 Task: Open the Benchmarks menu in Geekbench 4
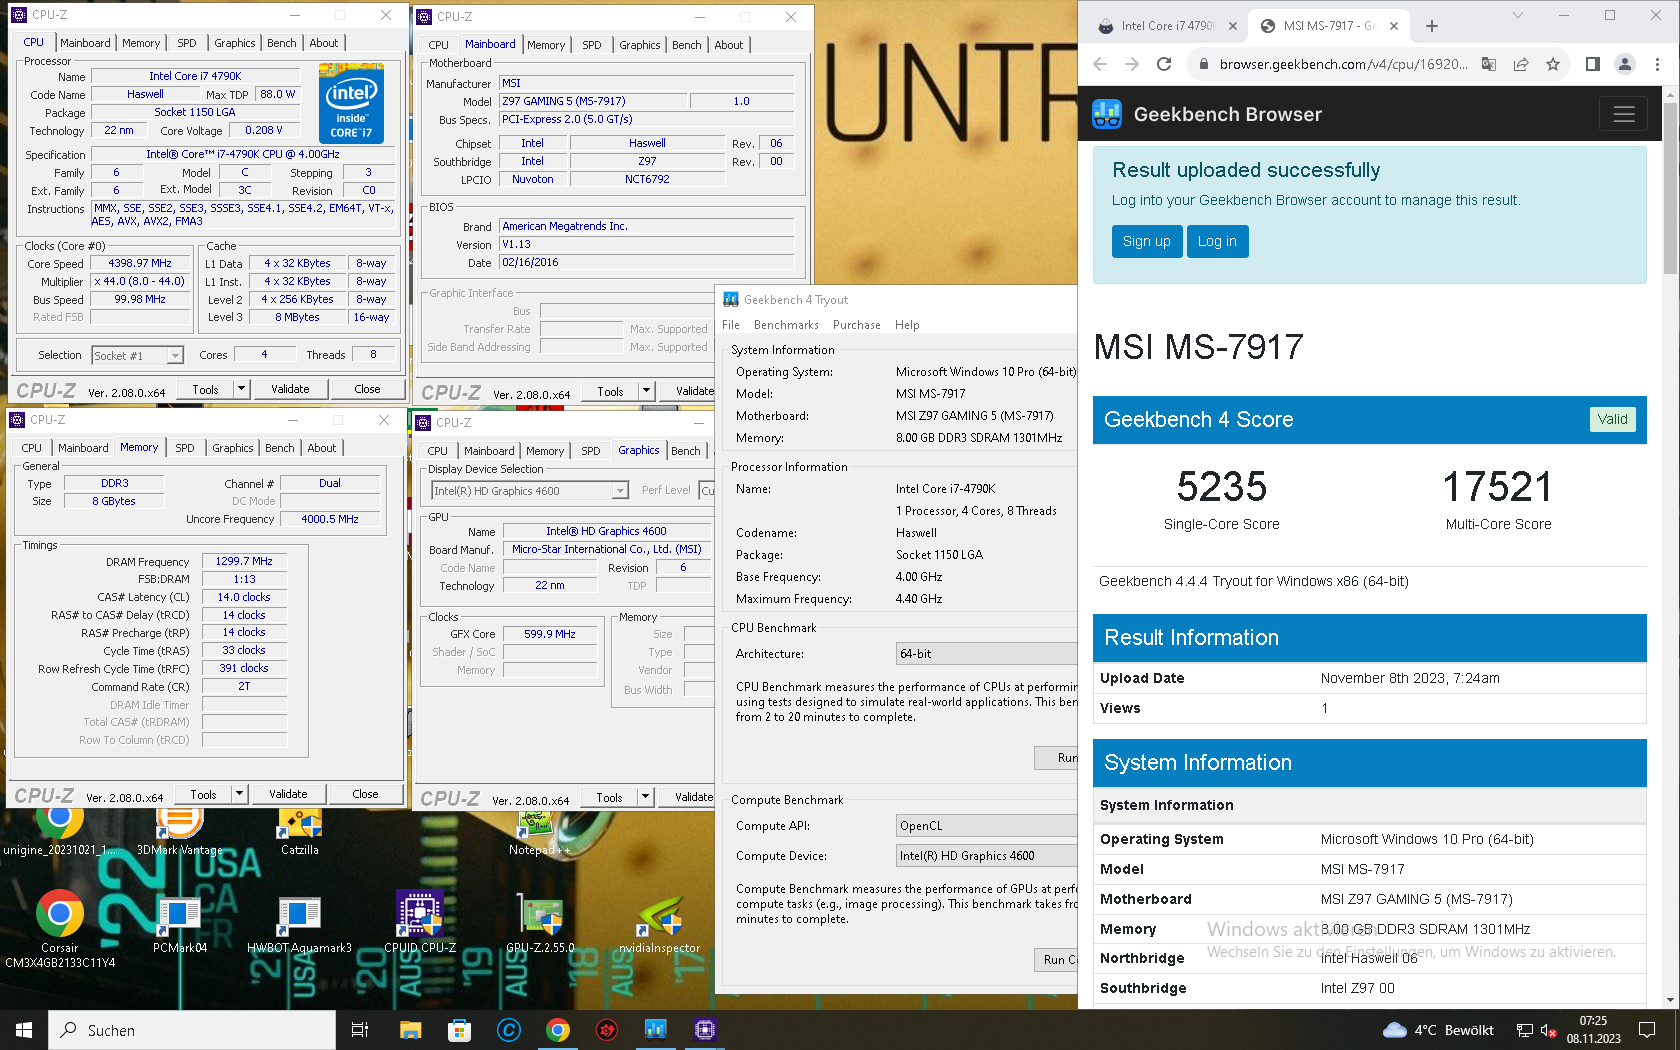[x=786, y=325]
